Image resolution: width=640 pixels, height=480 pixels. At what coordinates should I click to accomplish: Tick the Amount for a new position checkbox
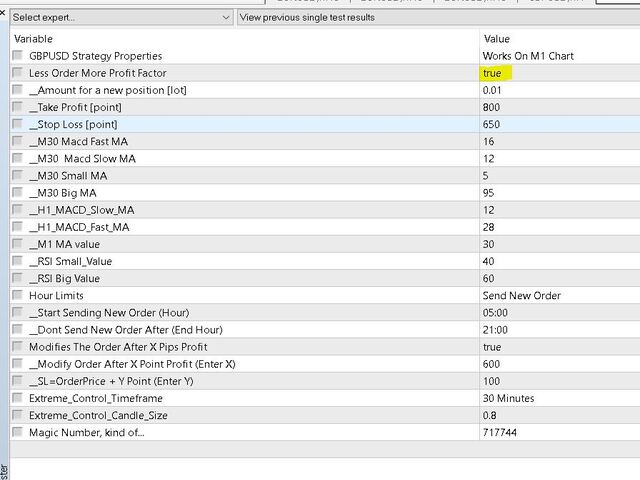(x=17, y=89)
